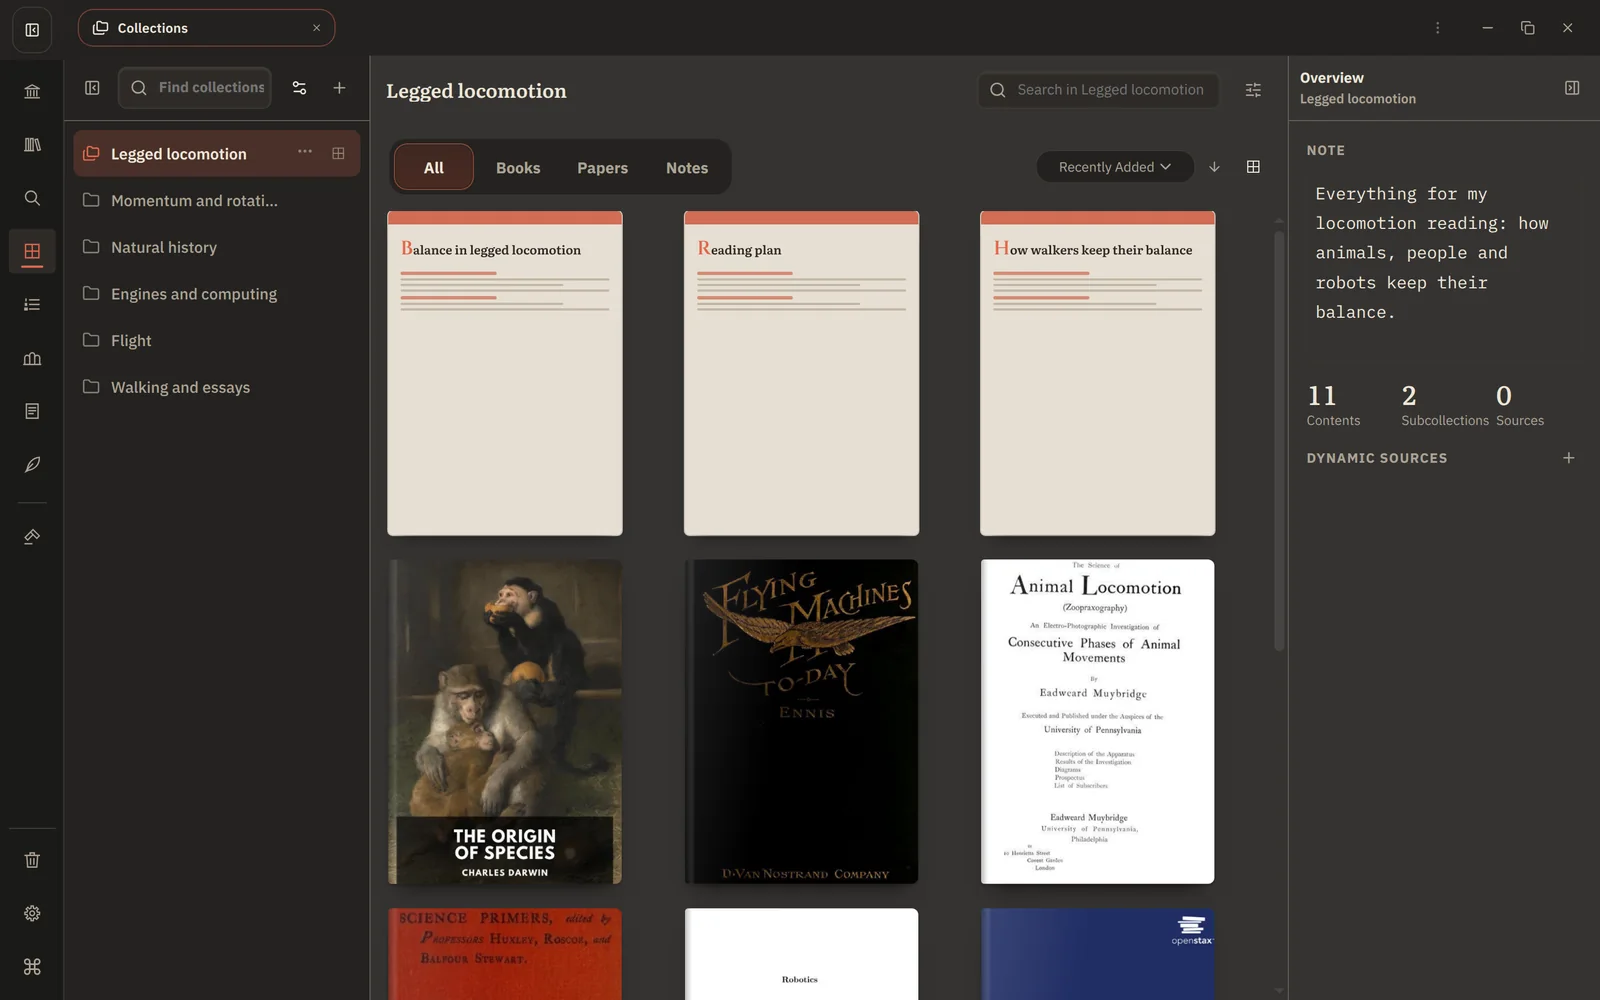Switch grid layout view button
The height and width of the screenshot is (1000, 1600).
1253,167
